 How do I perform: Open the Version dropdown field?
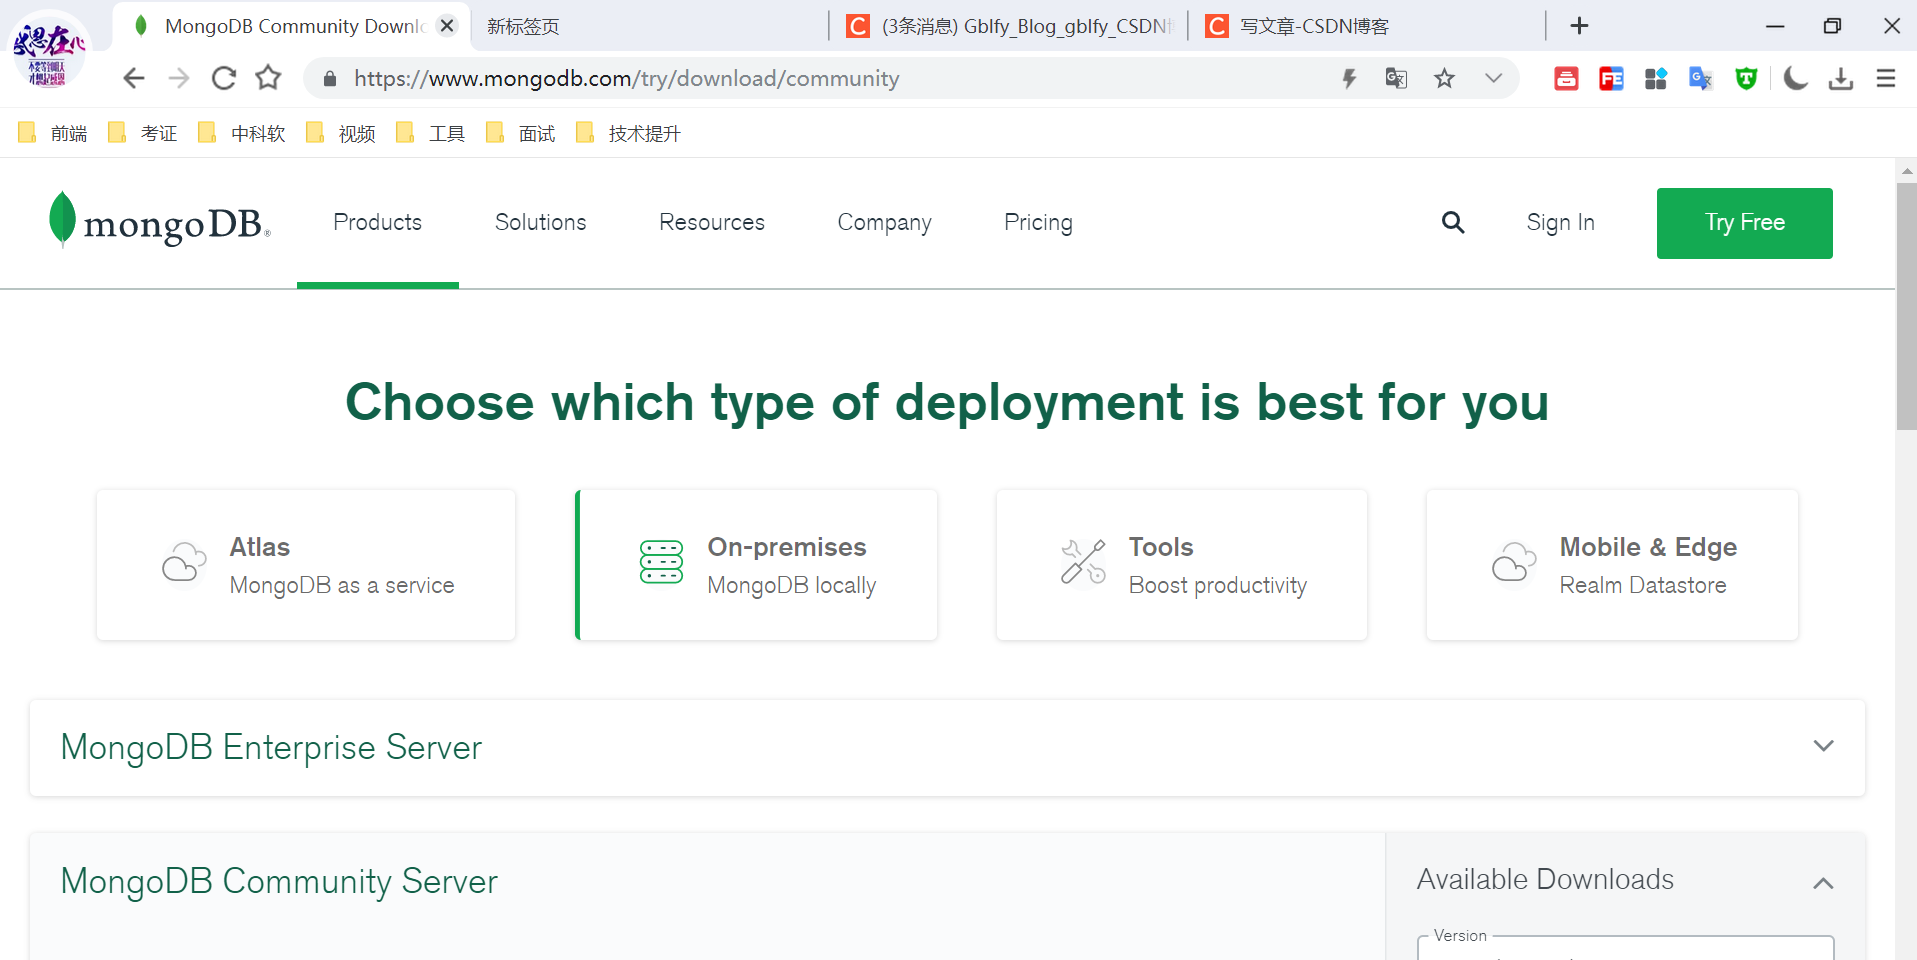[1626, 948]
